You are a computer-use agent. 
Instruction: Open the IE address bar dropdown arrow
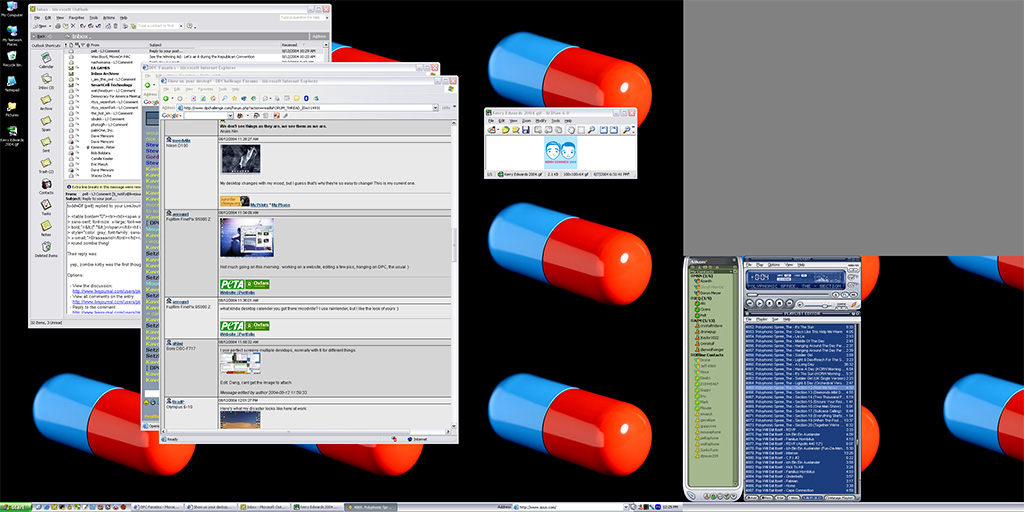click(x=436, y=108)
